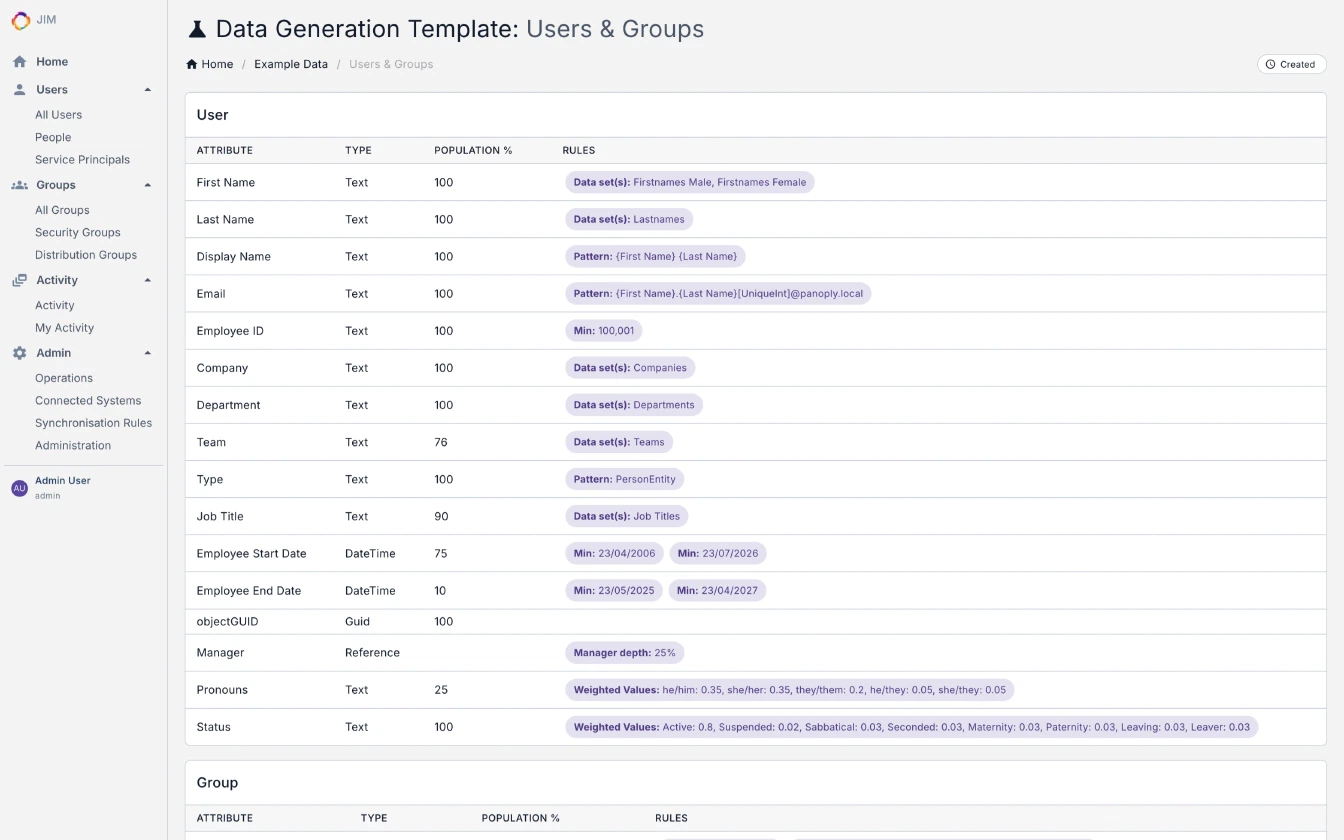Click the Admin User avatar at the bottom
Image resolution: width=1344 pixels, height=840 pixels.
tap(19, 487)
